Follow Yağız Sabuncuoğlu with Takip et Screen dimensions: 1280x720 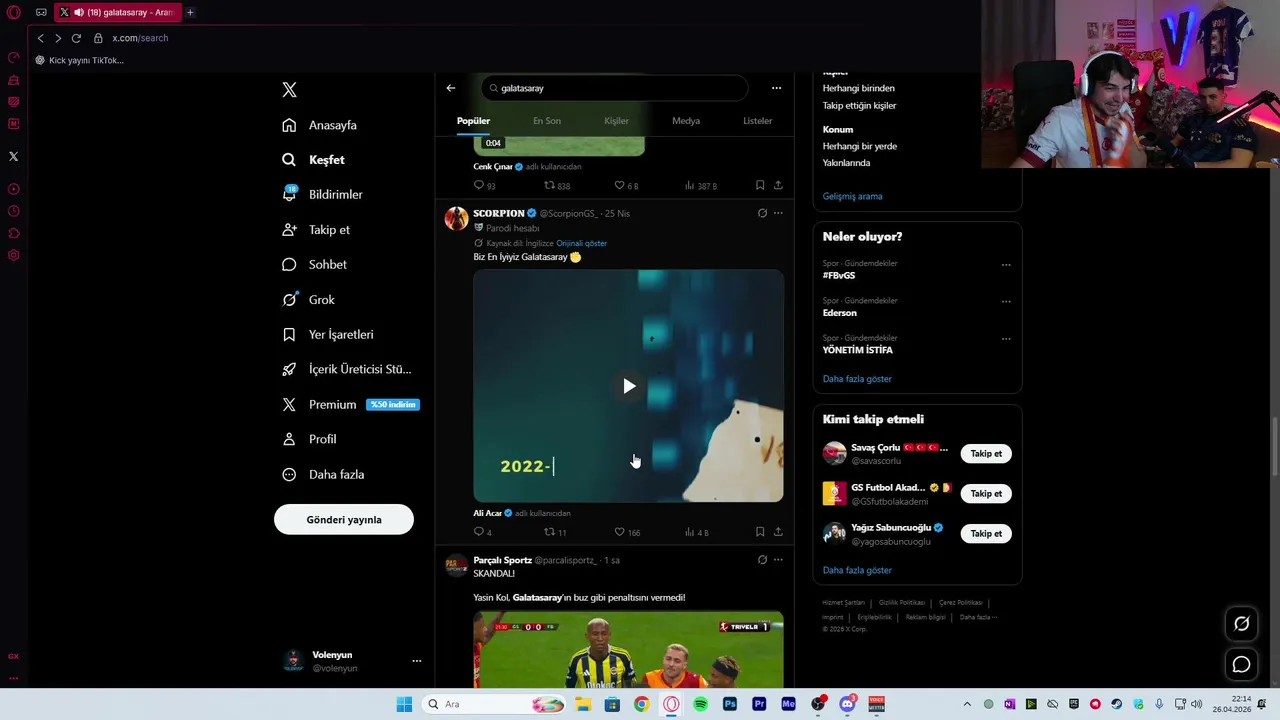pos(986,534)
